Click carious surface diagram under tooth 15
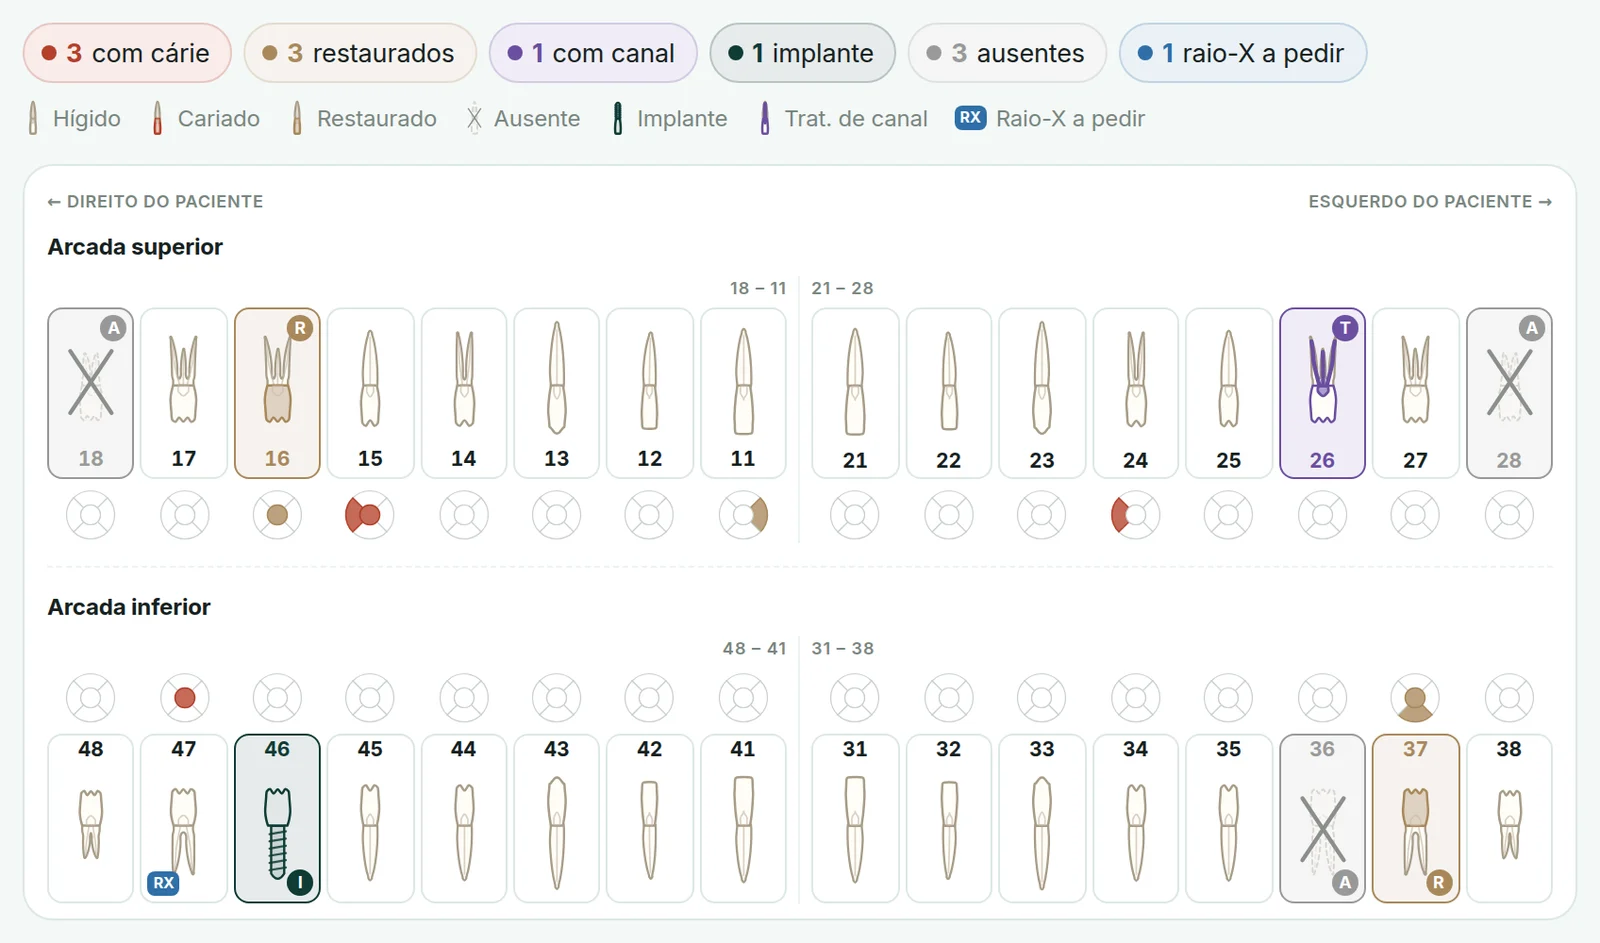 370,515
